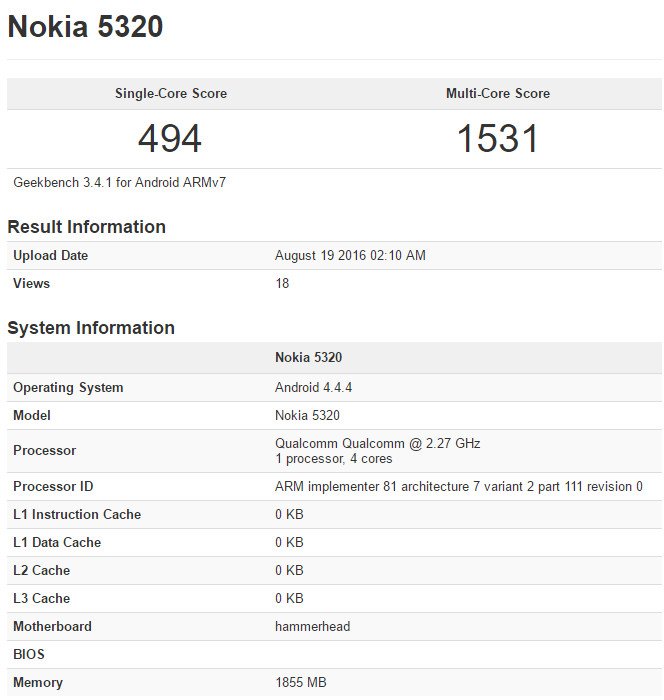This screenshot has width=664, height=700.
Task: Click the BIOS row label
Action: (x=30, y=655)
